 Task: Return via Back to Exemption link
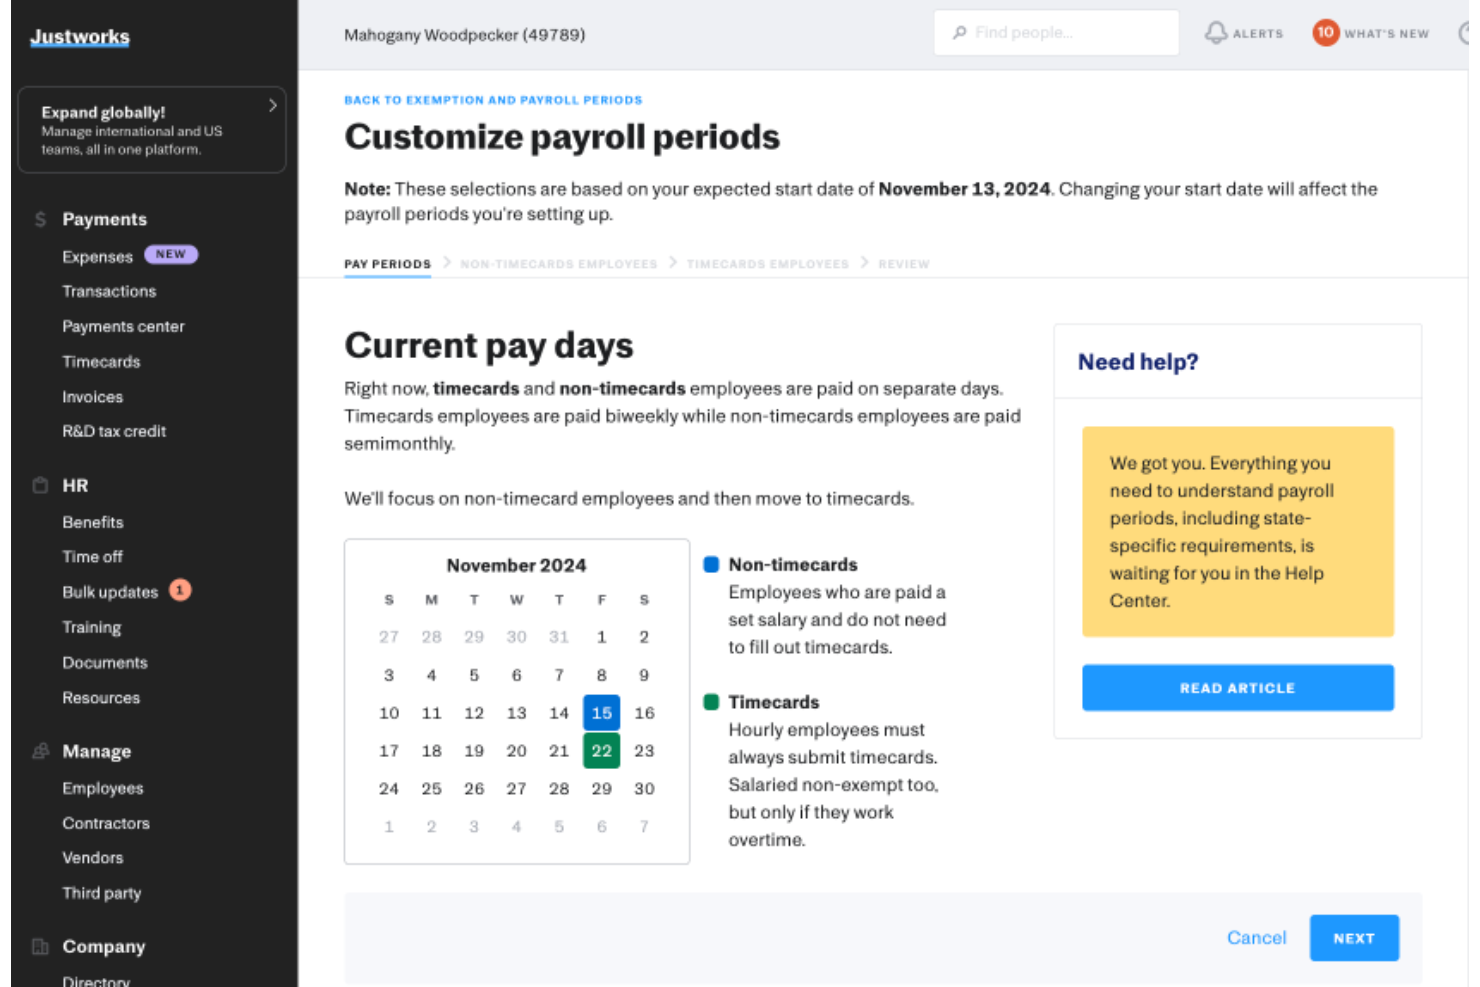point(492,99)
